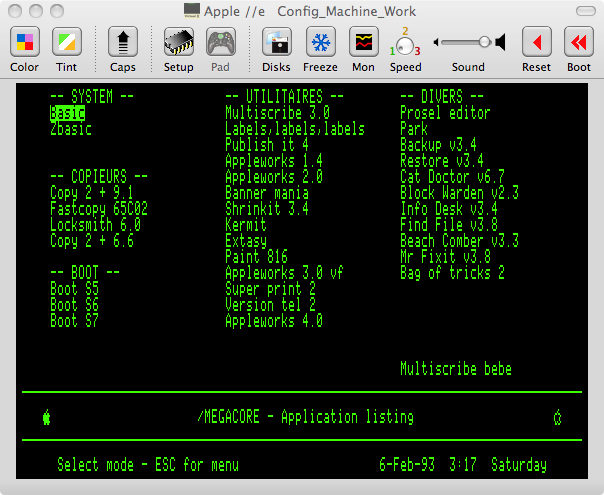Click the Virtual II title bar icon
Viewport: 604px width, 495px height.
pyautogui.click(x=191, y=11)
